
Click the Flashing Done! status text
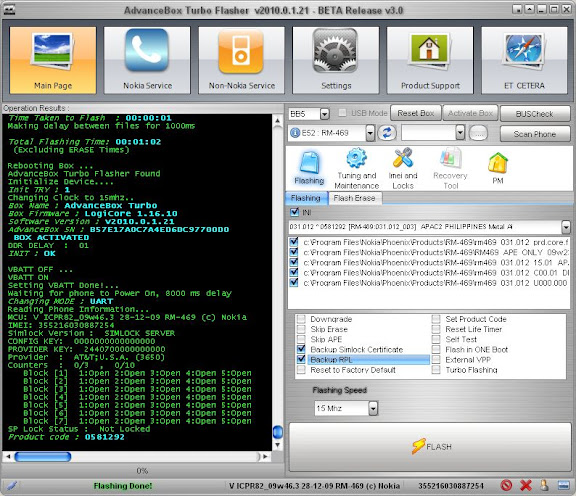pos(123,486)
